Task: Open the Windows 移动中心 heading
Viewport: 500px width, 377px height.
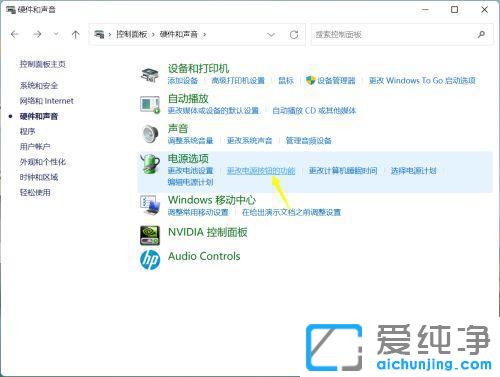Action: 212,200
